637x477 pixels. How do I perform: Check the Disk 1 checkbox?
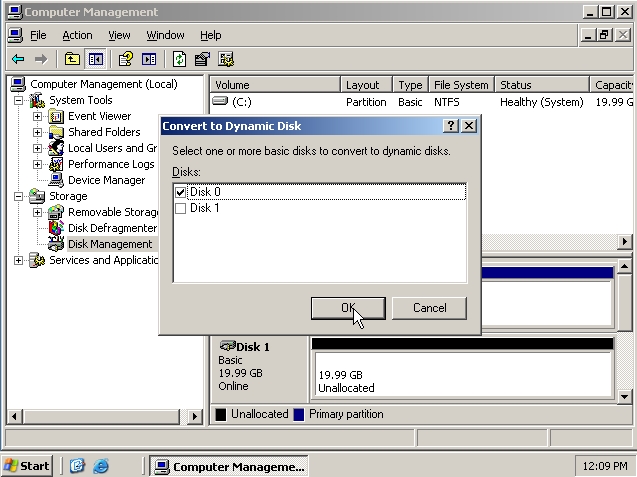180,208
